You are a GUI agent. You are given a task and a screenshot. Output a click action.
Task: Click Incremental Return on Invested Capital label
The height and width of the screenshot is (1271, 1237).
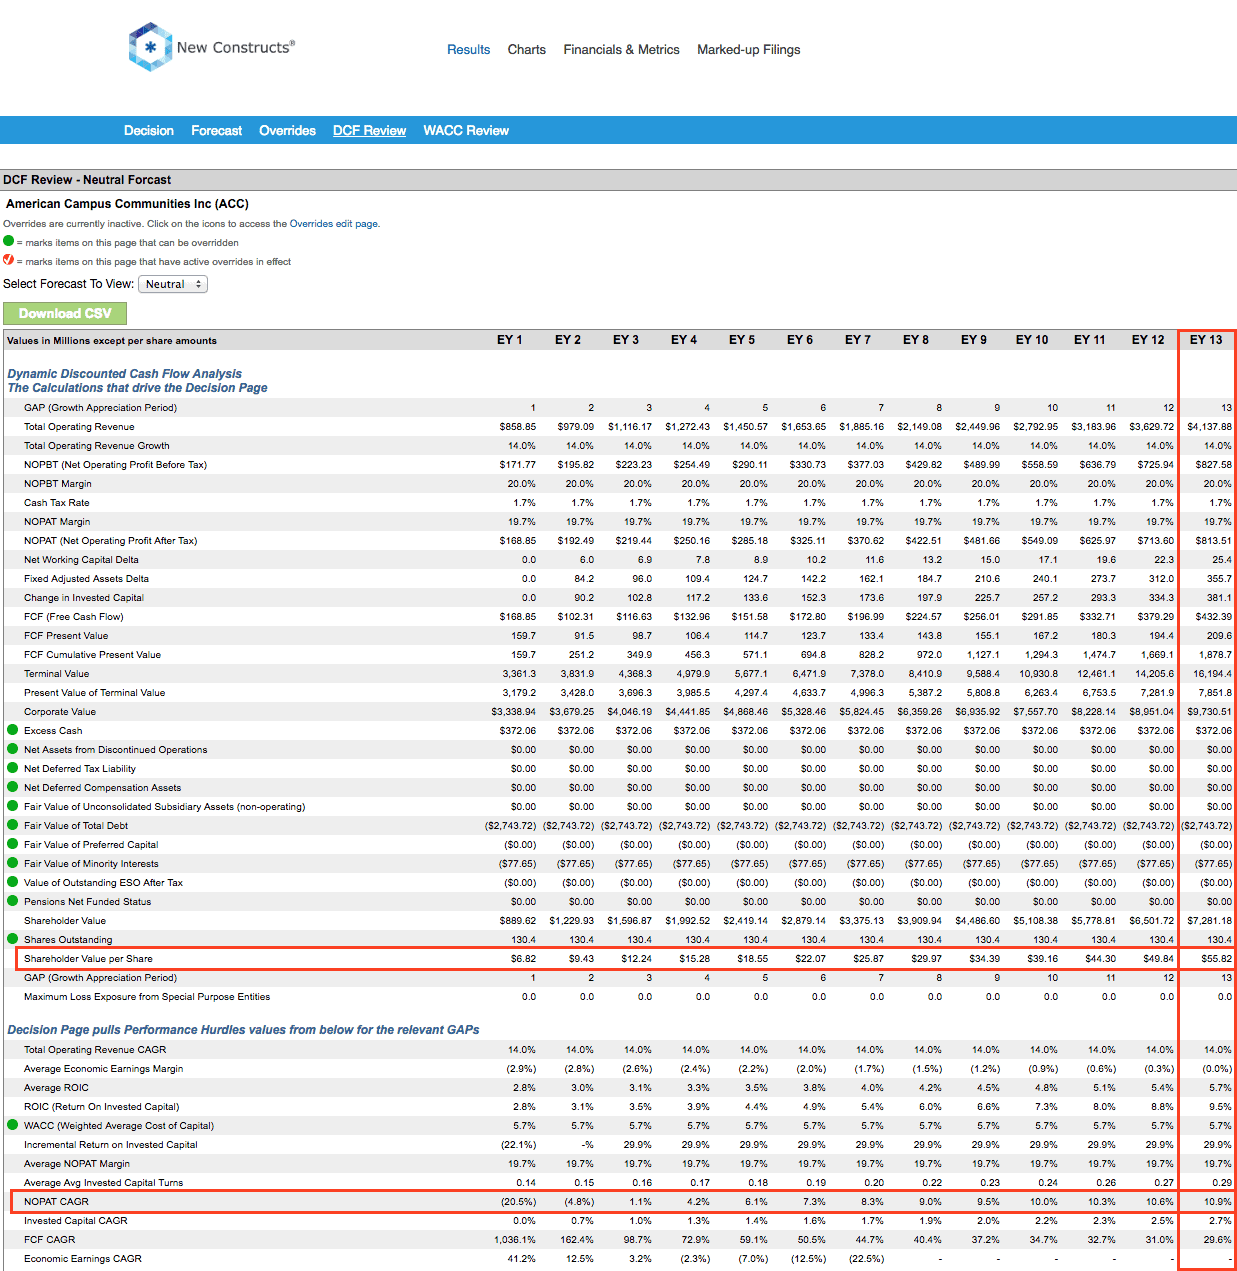111,1145
